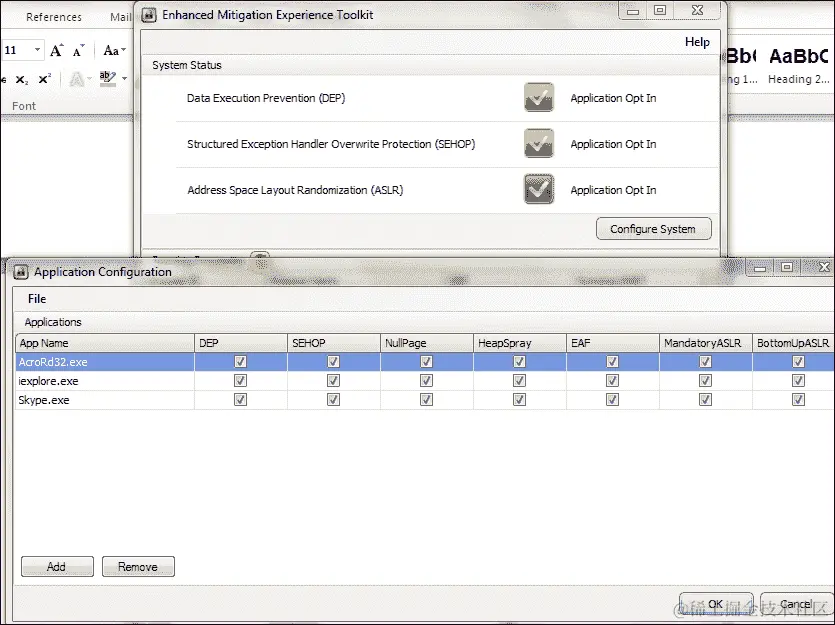Click the SEHOP system status check icon
The width and height of the screenshot is (835, 625).
[x=539, y=143]
